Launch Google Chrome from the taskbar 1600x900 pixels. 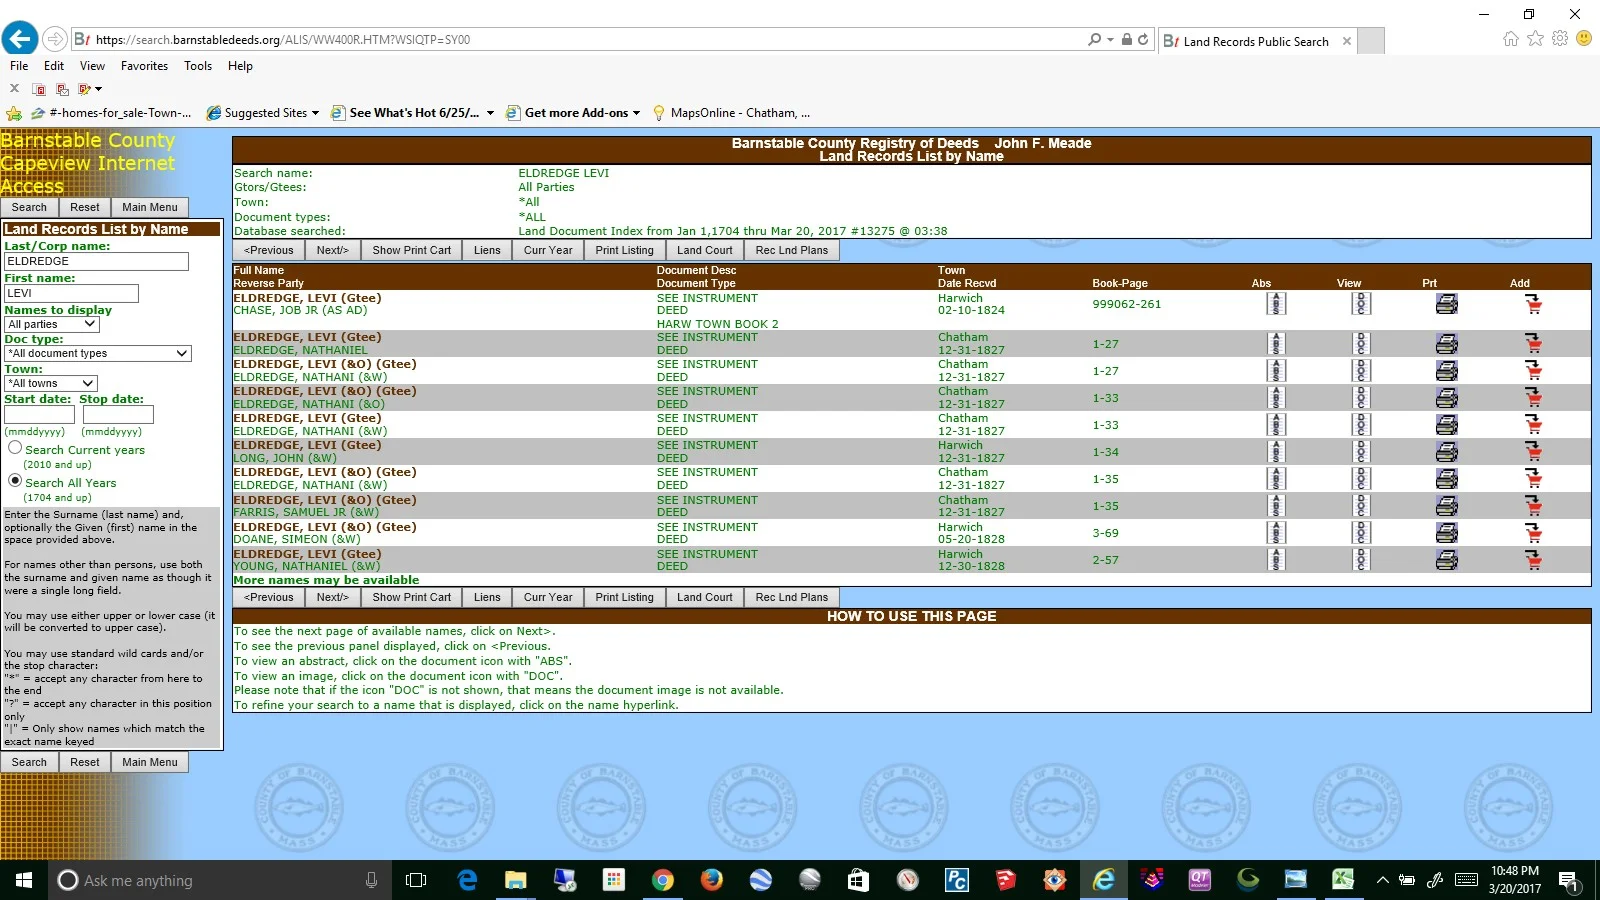click(x=663, y=880)
